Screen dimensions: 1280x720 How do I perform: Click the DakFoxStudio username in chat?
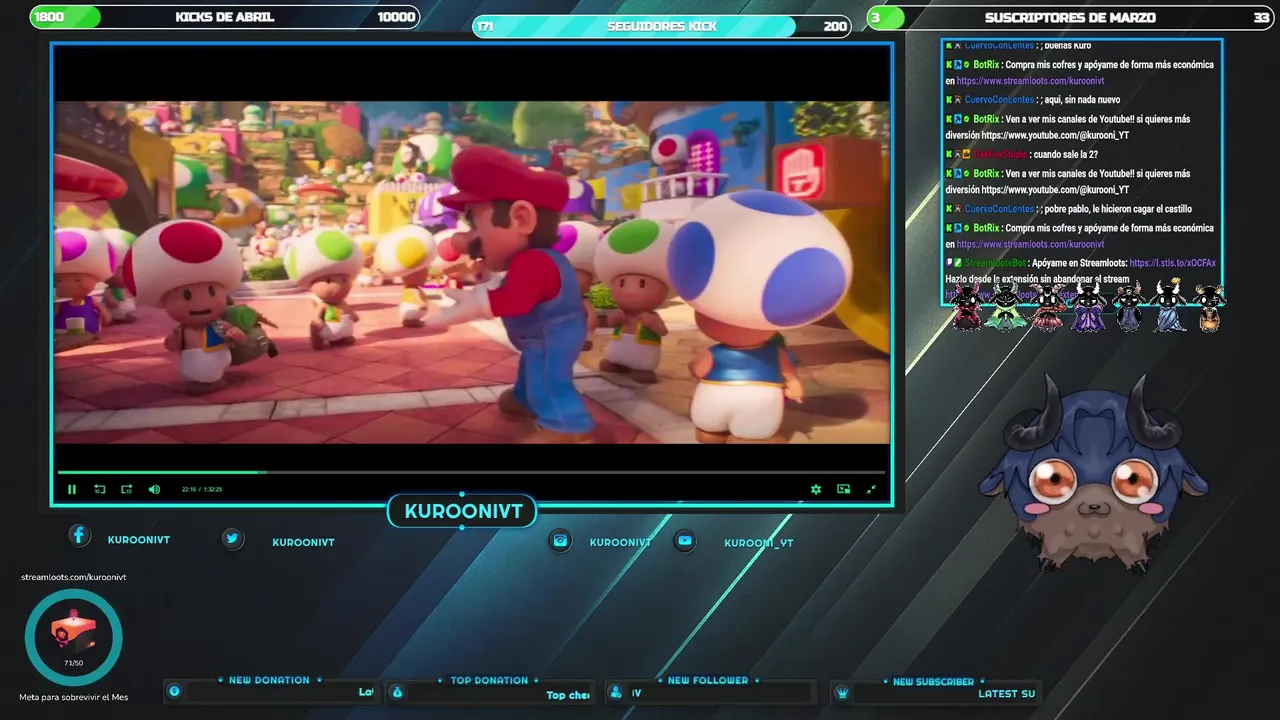(1000, 154)
